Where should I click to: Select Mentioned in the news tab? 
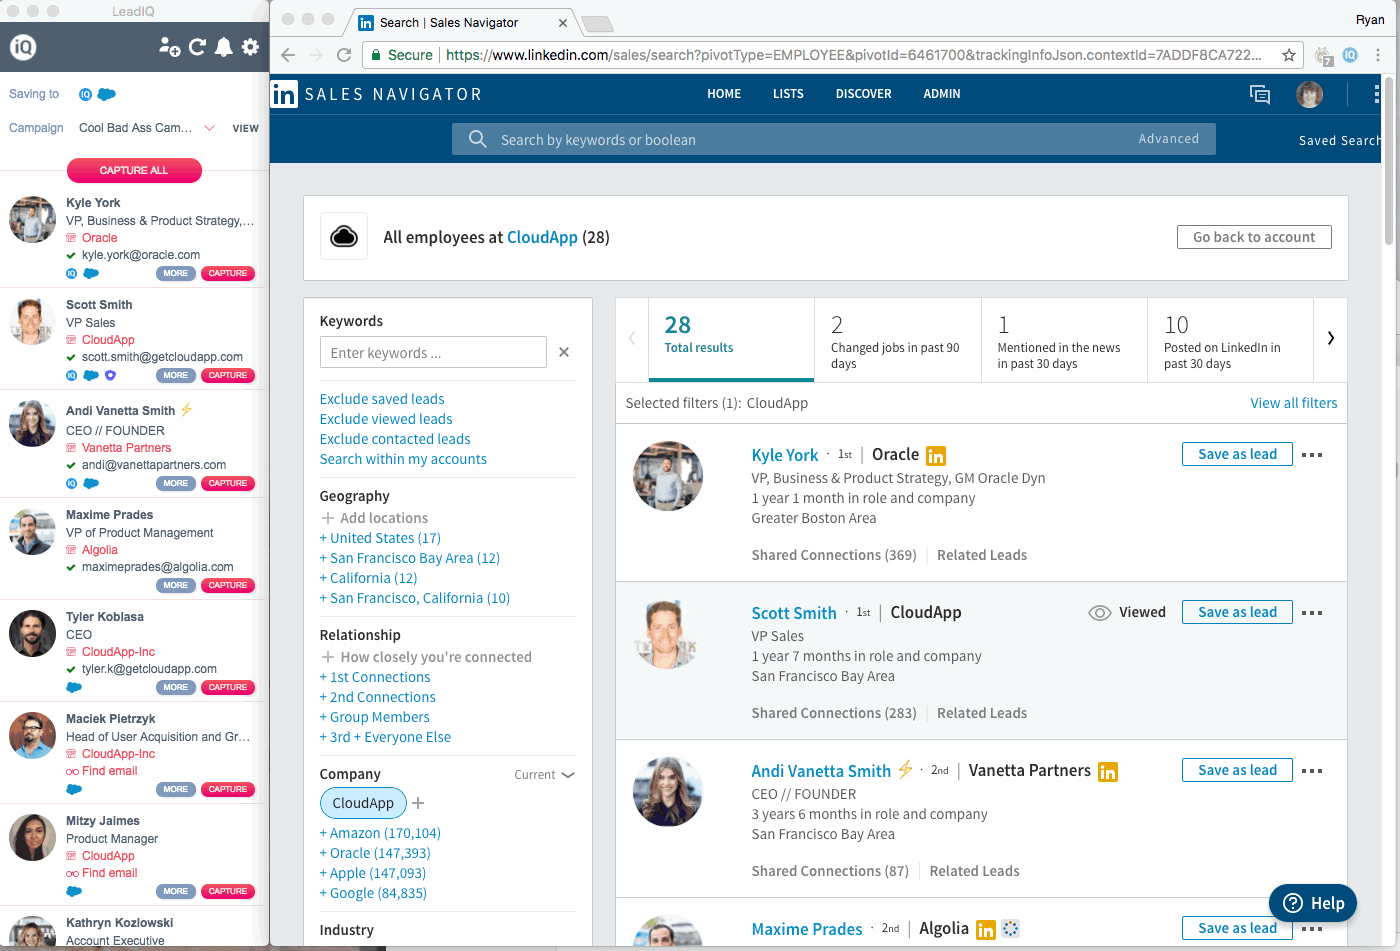click(x=1064, y=339)
